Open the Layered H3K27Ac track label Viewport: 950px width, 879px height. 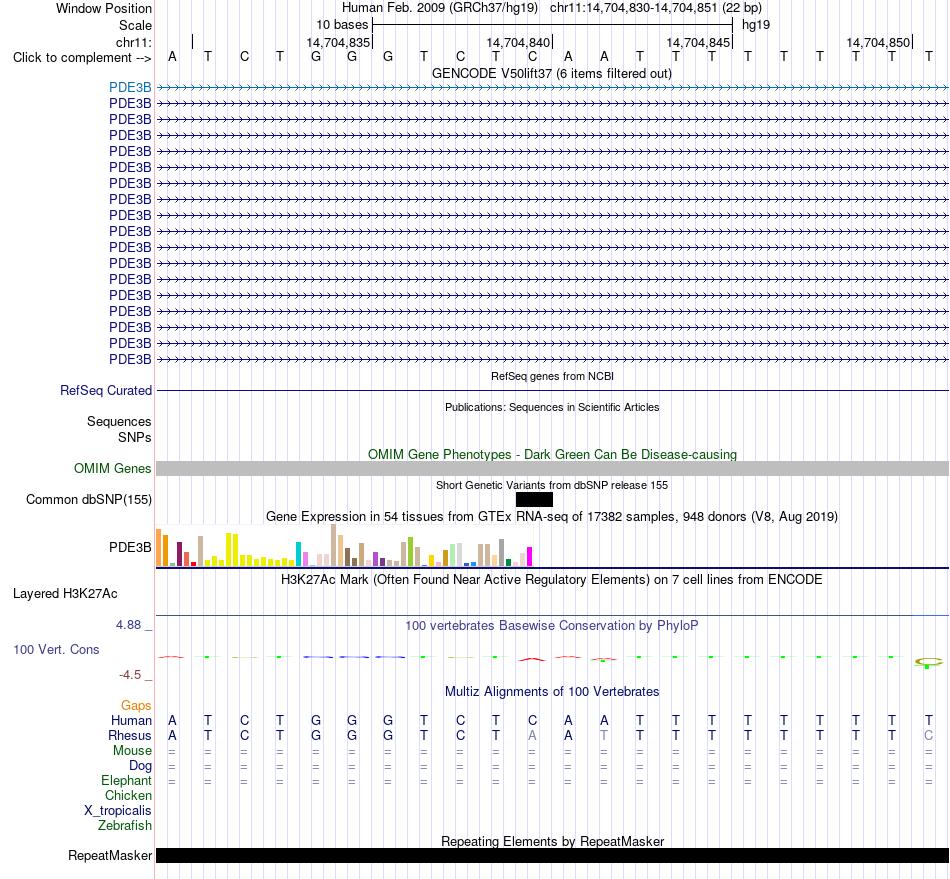pyautogui.click(x=65, y=594)
